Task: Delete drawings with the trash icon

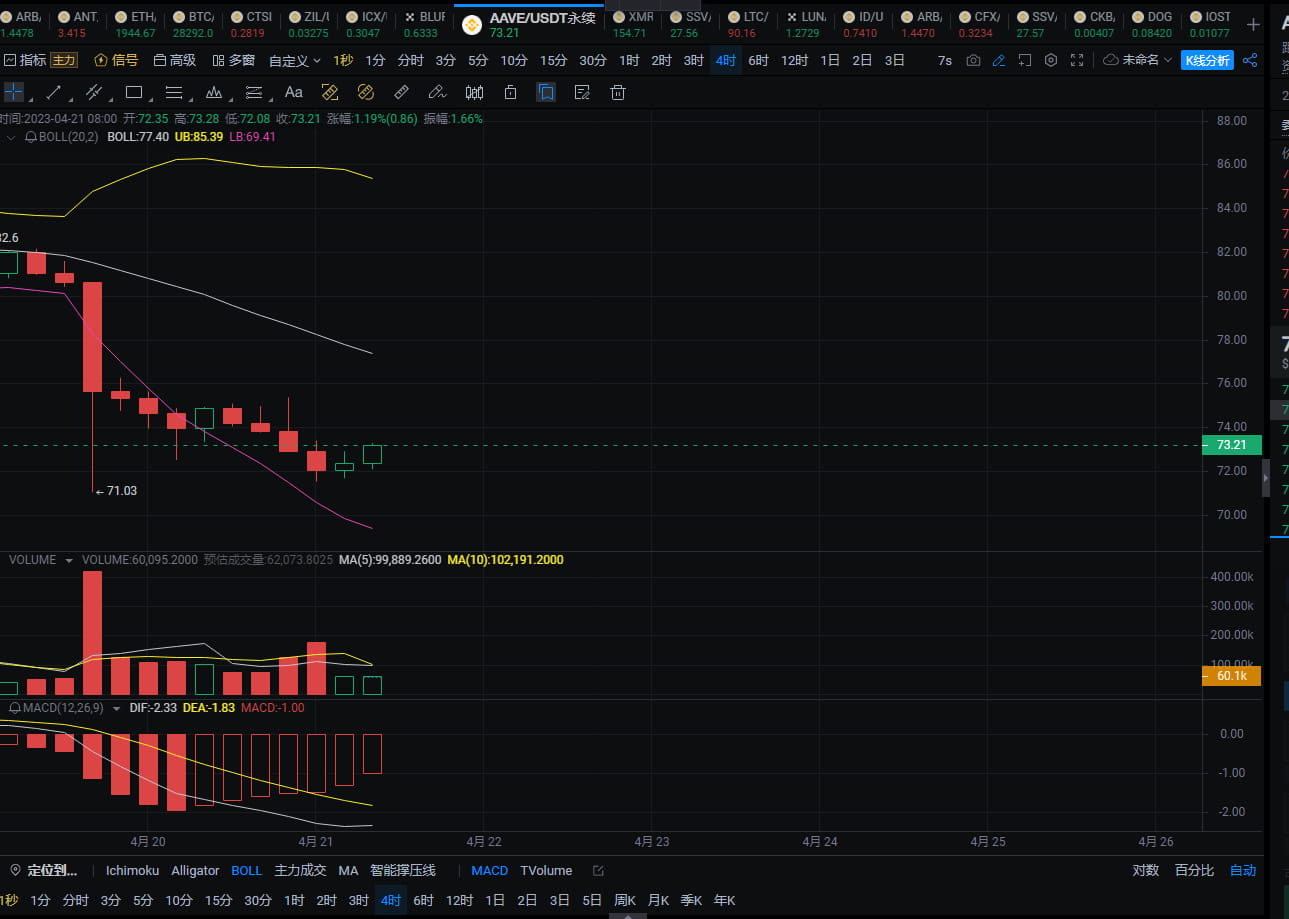Action: tap(618, 92)
